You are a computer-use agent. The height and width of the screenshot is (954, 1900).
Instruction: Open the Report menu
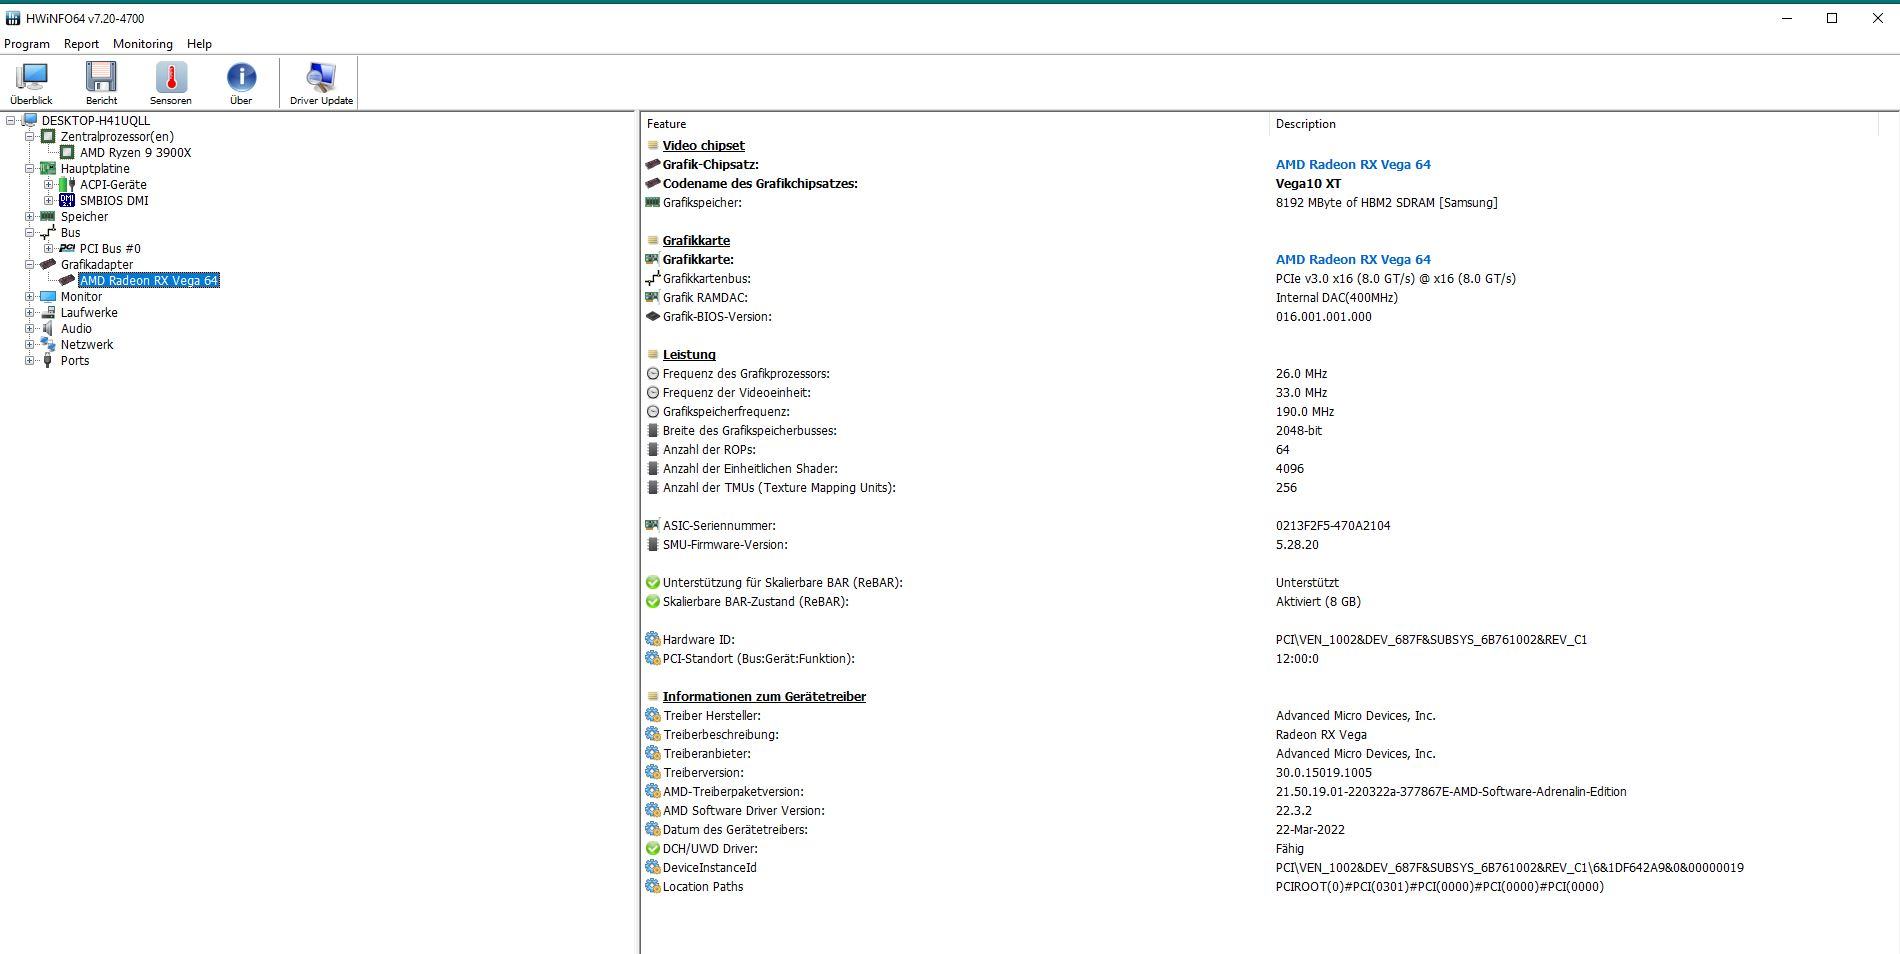(81, 44)
